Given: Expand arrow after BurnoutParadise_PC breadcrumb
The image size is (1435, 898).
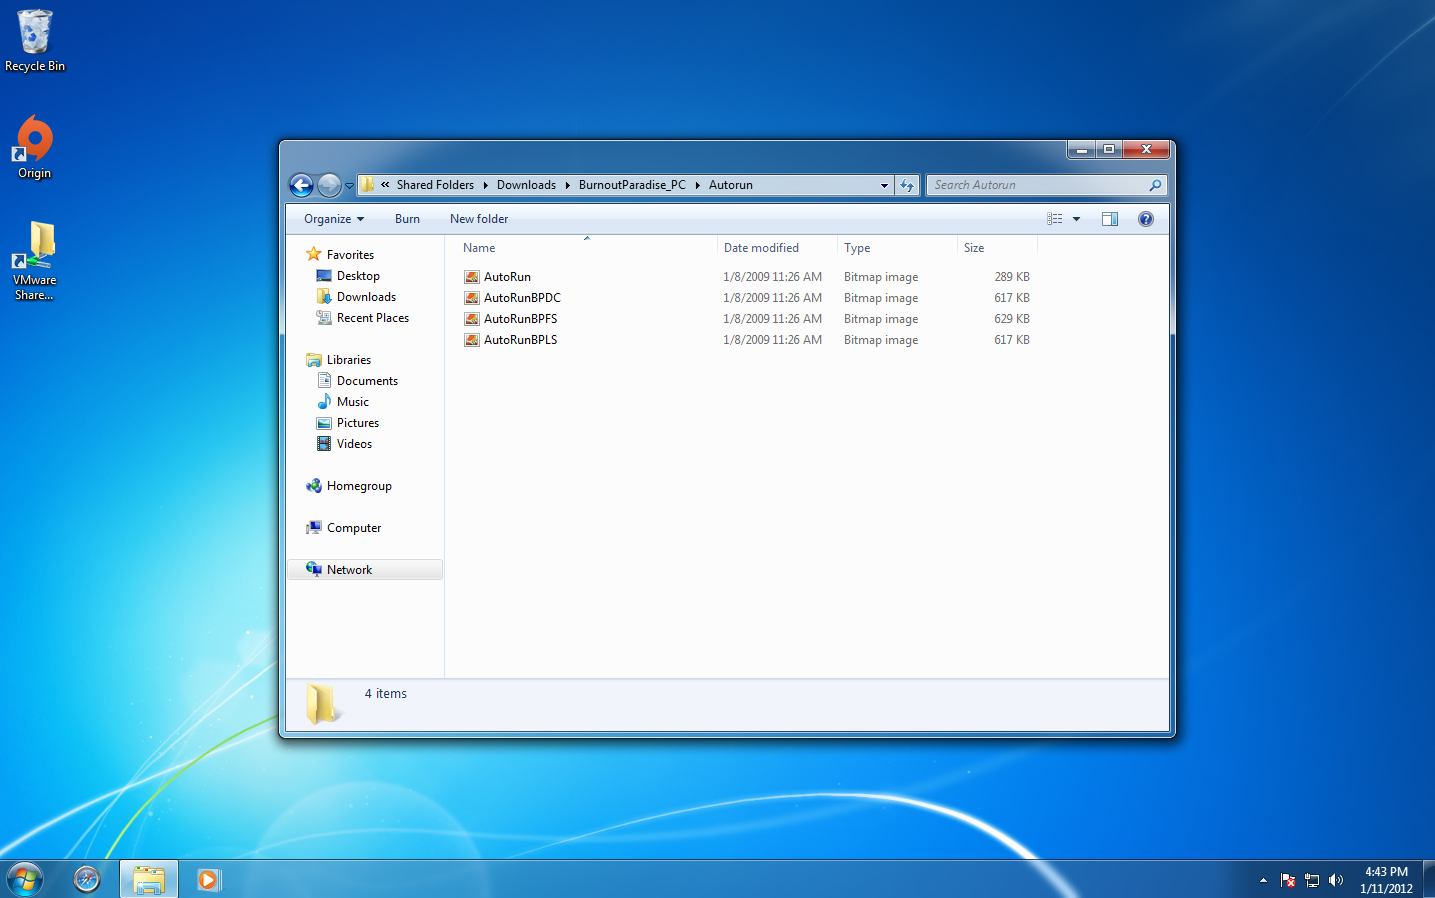Looking at the screenshot, I should tap(697, 185).
